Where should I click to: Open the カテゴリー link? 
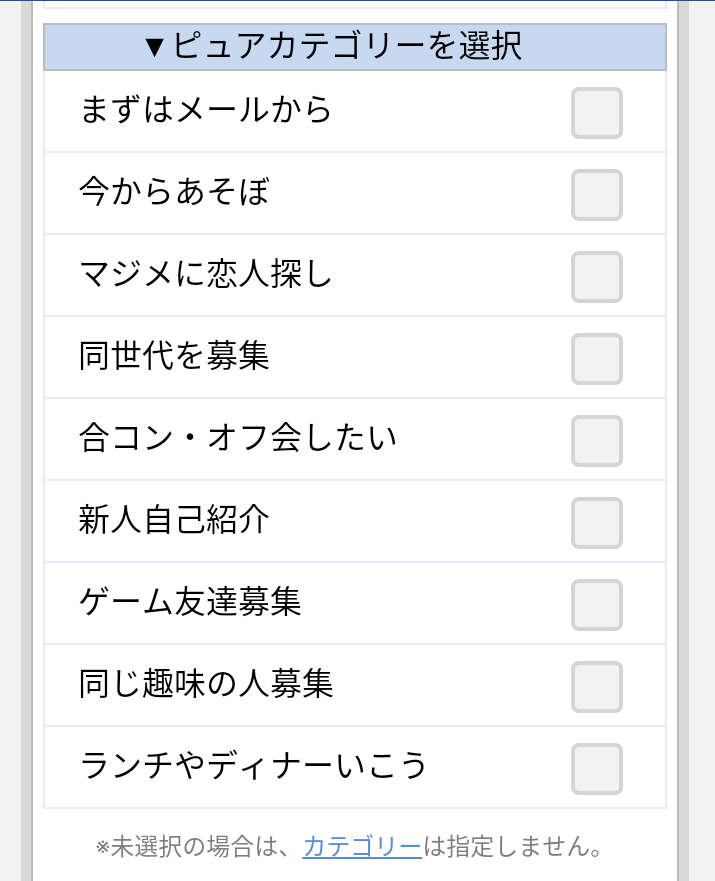pos(362,847)
